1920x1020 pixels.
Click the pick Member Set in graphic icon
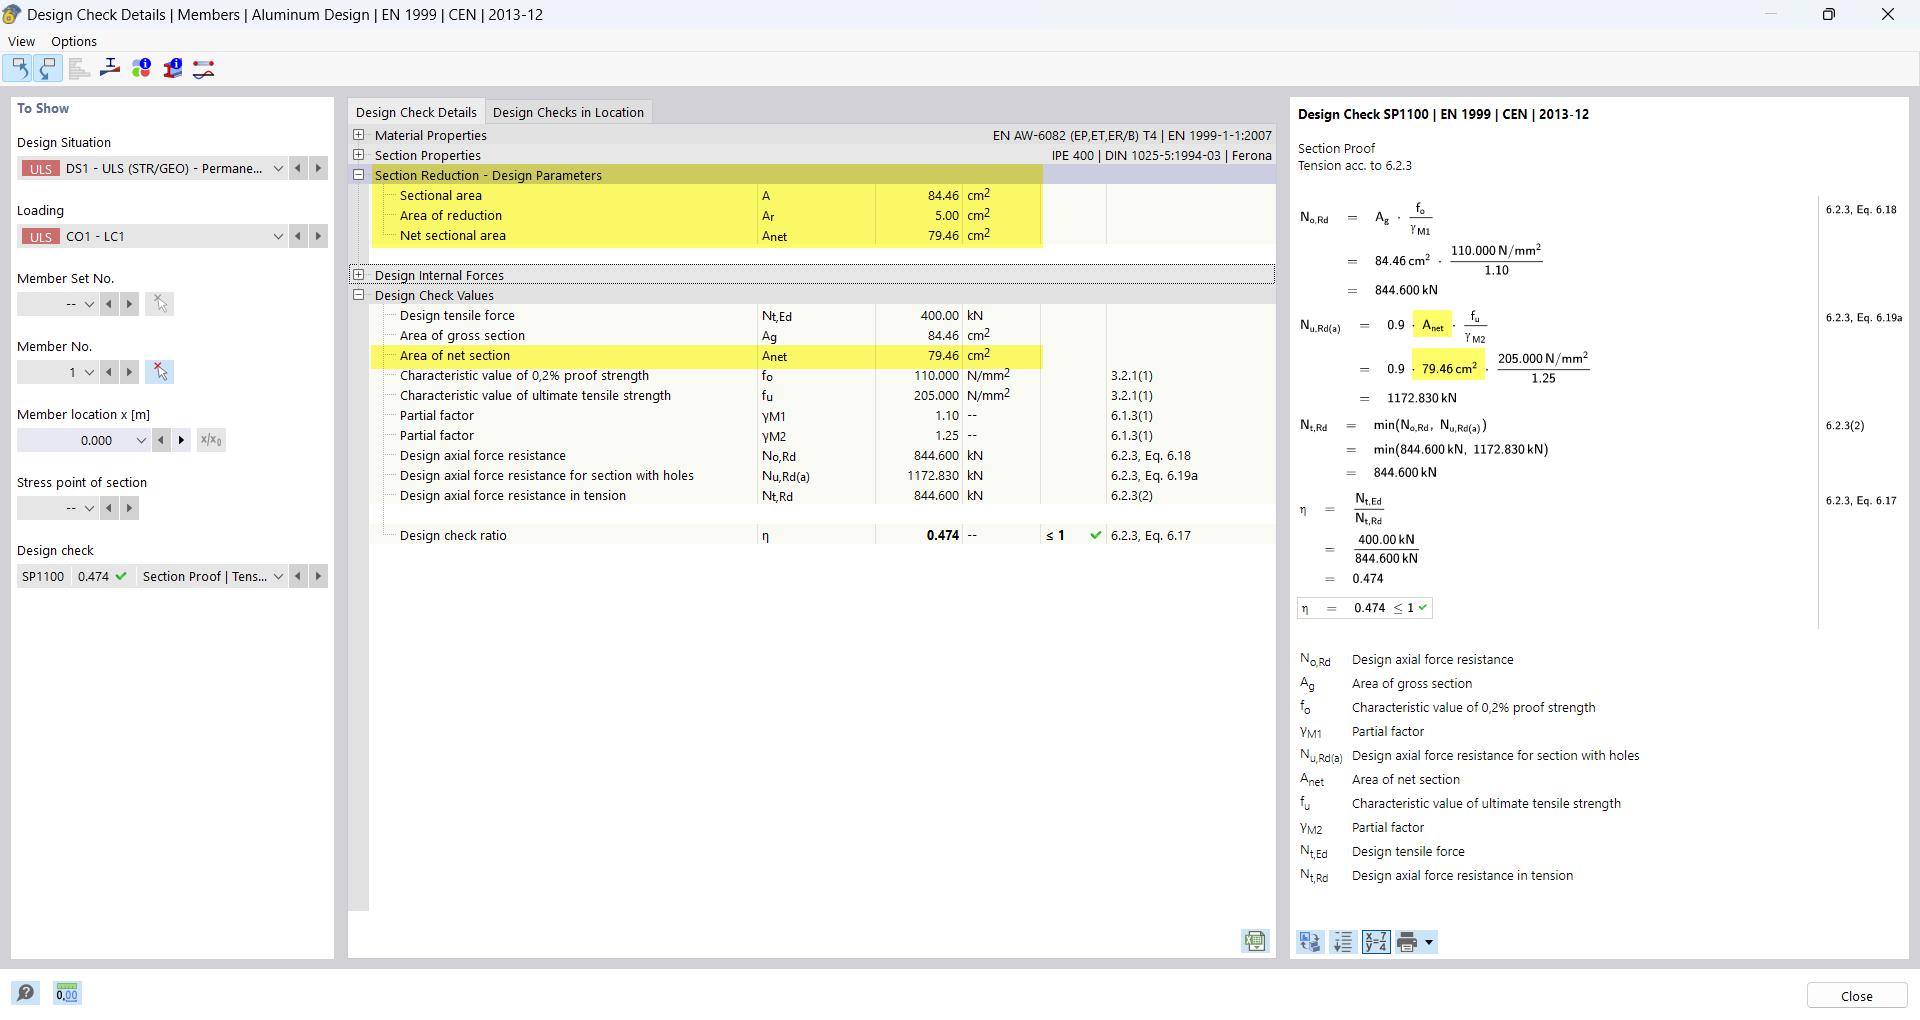click(x=159, y=304)
